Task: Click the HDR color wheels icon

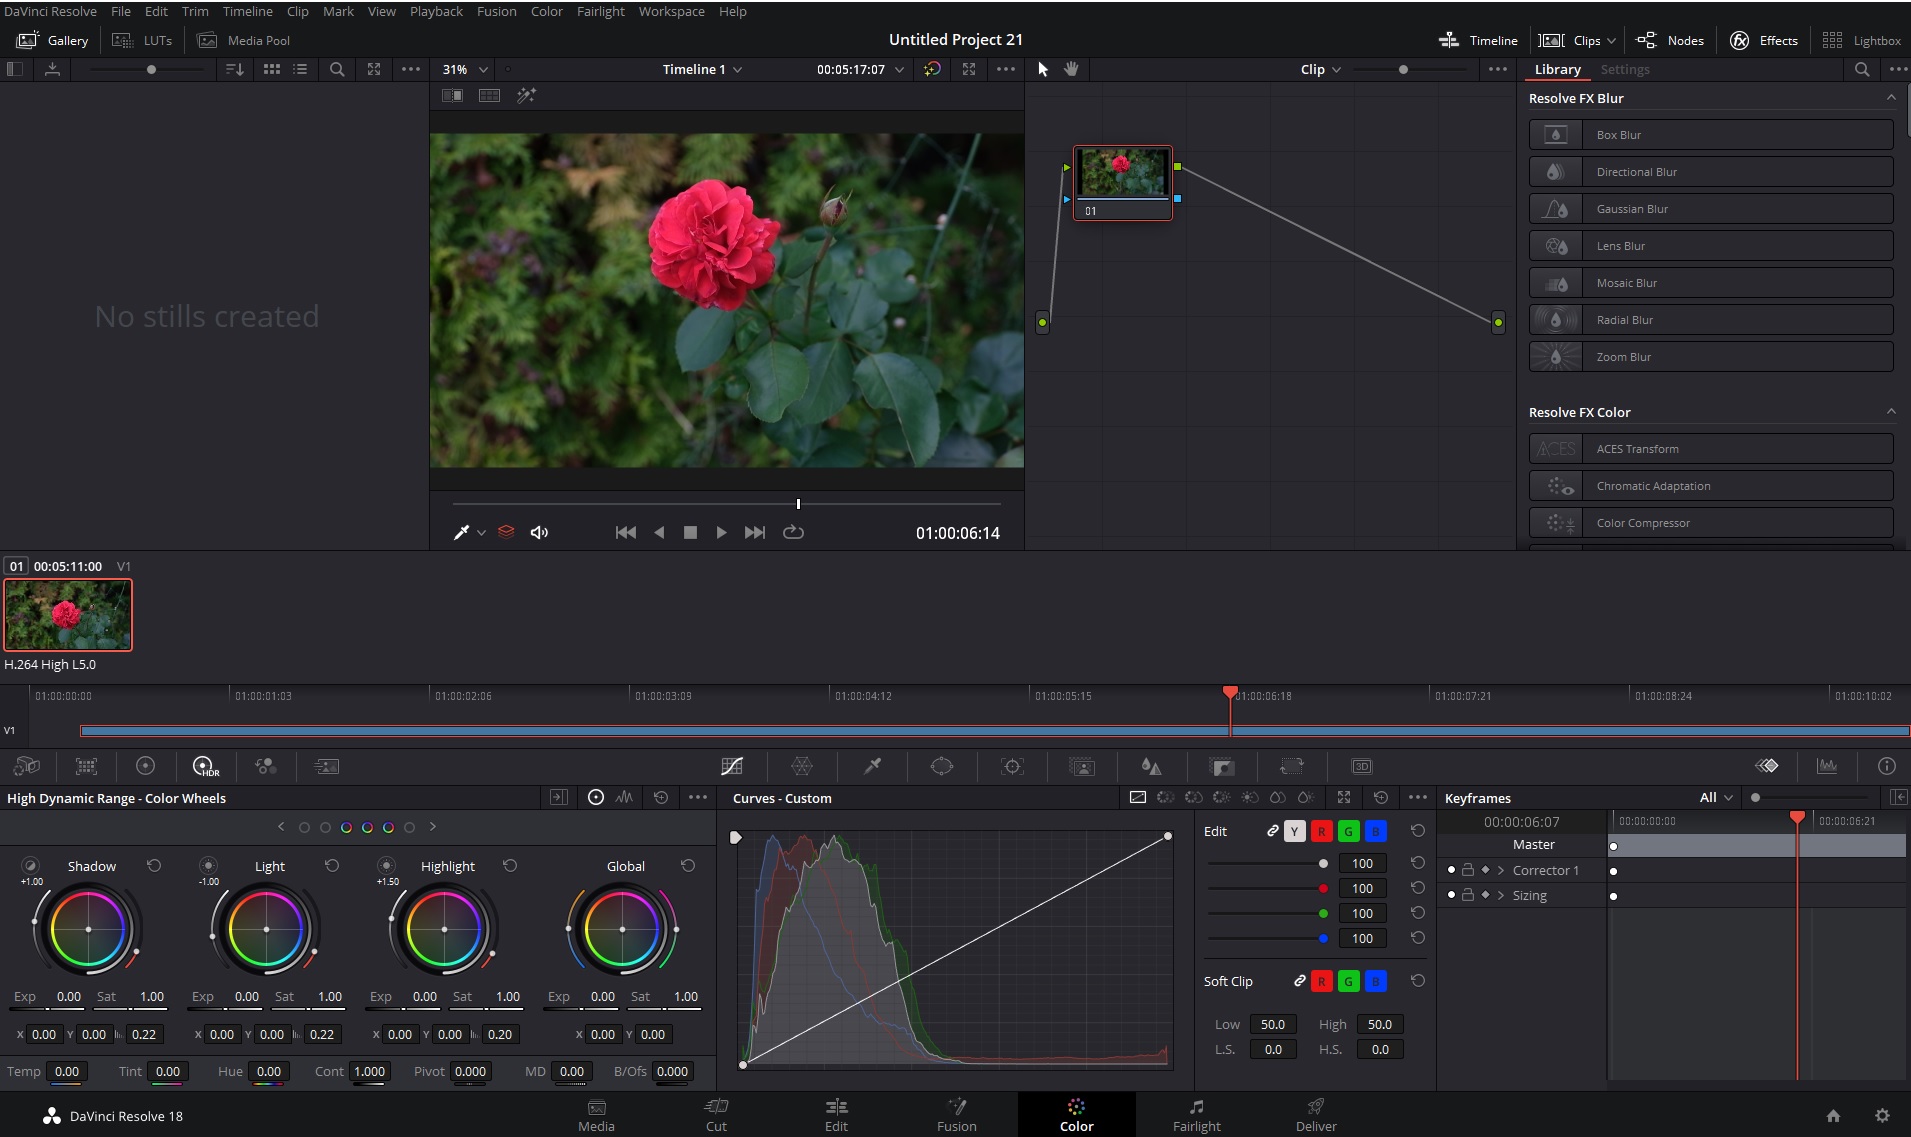Action: [205, 766]
